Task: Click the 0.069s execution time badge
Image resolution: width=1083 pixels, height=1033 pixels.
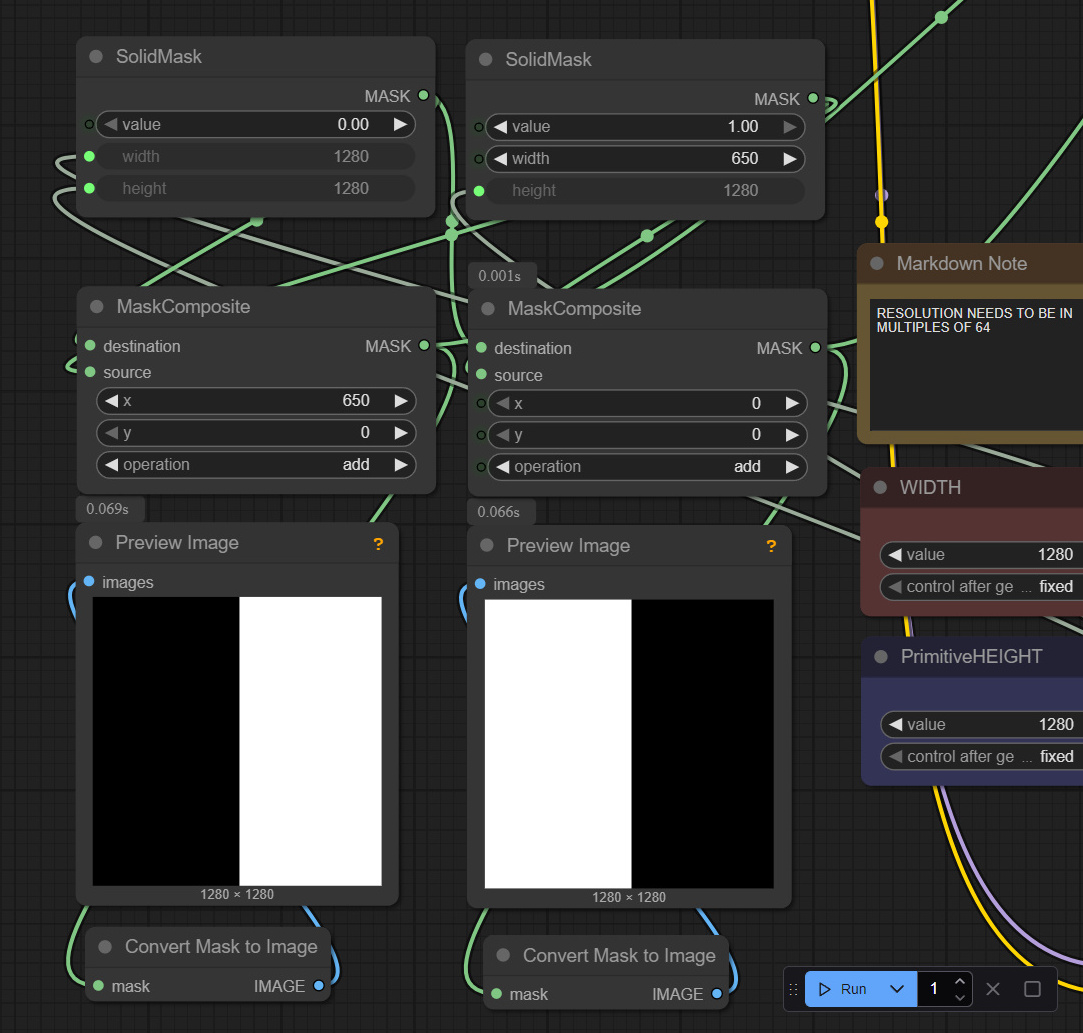Action: [x=110, y=509]
